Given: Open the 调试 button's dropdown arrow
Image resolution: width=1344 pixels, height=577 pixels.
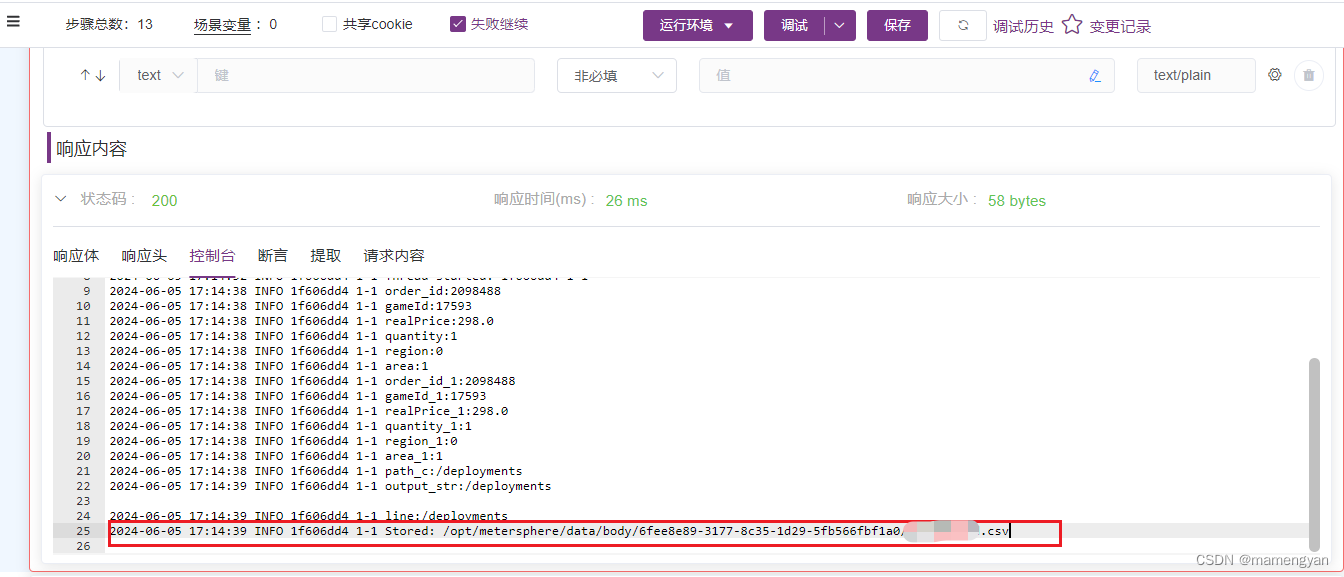Looking at the screenshot, I should point(838,26).
